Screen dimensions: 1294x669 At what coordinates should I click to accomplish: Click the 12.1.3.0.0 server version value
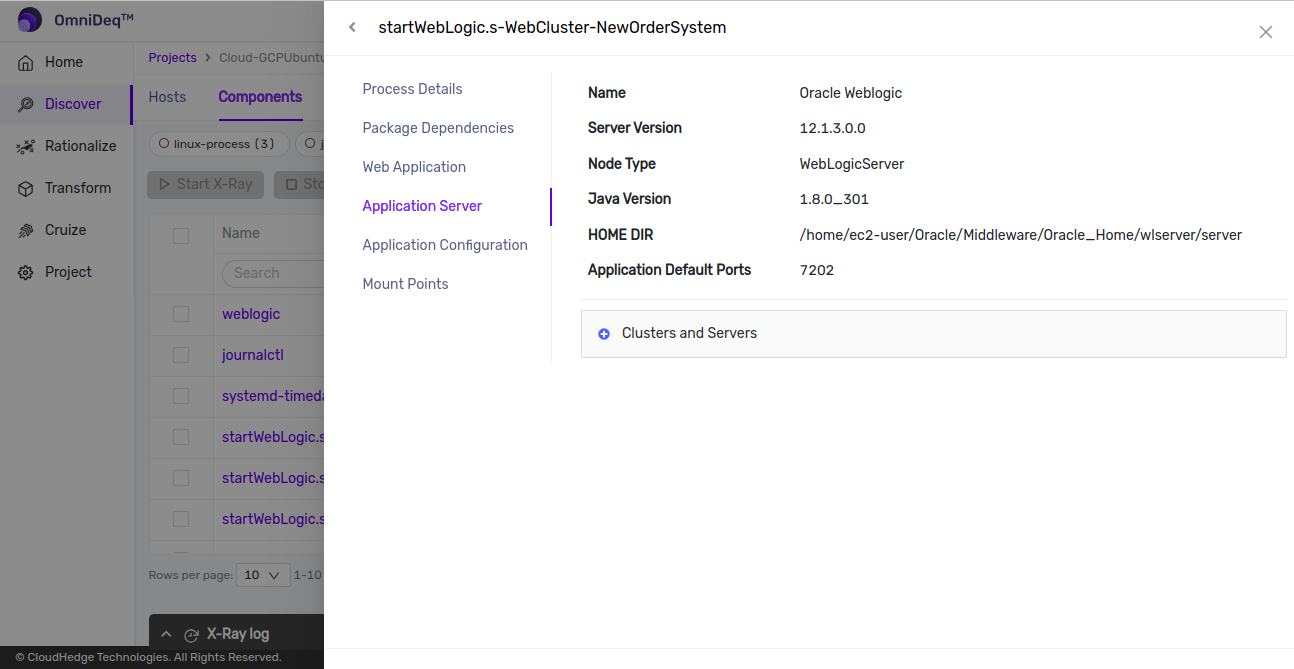[833, 129]
